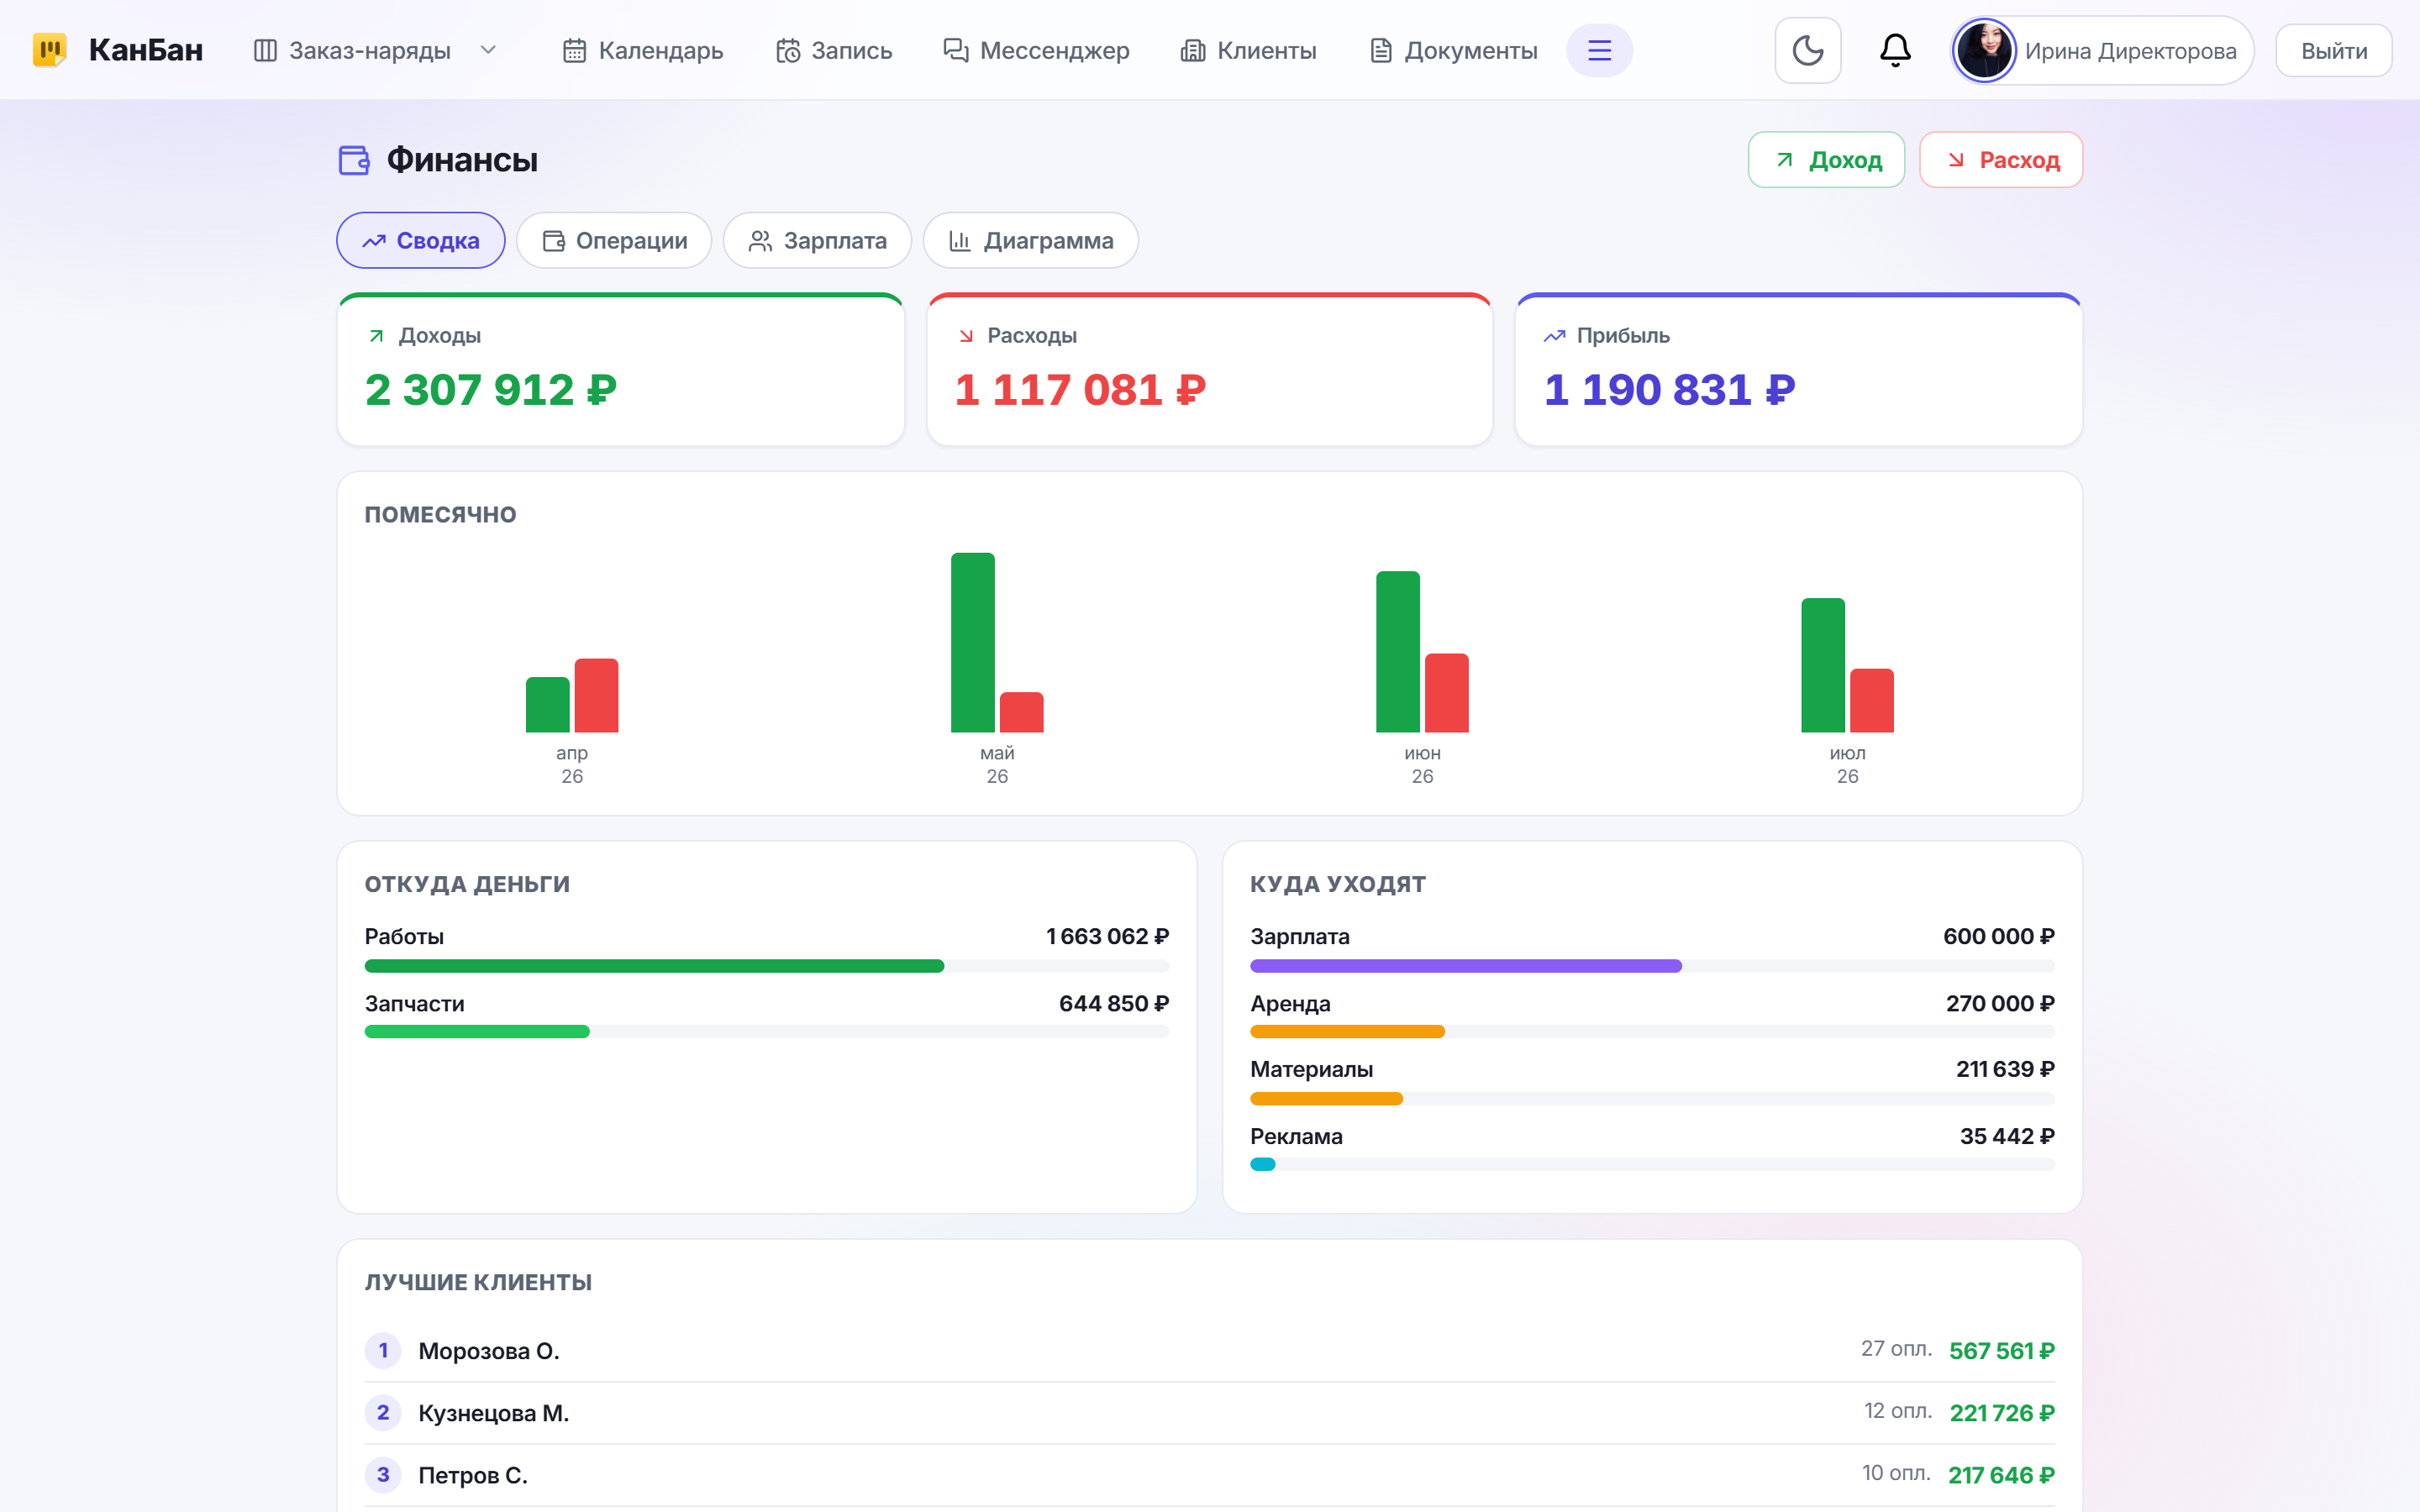Click the КанБан logo icon
2420x1512 pixels.
49,50
